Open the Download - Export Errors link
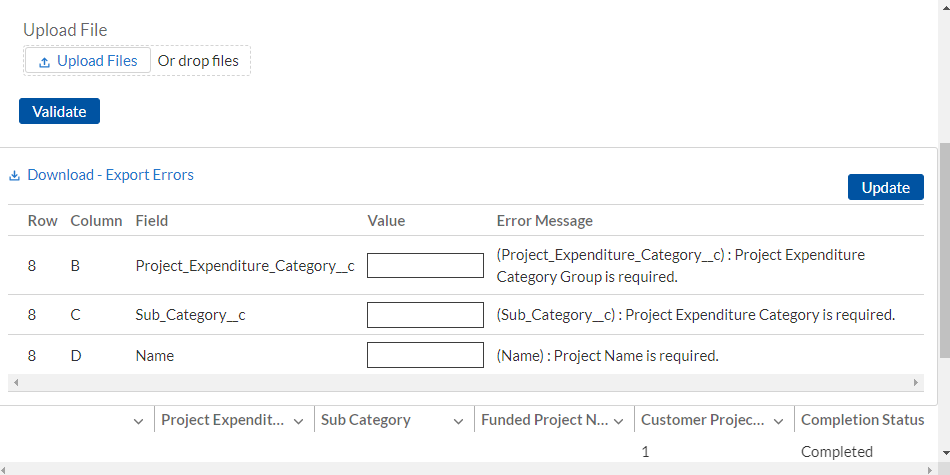The image size is (950, 475). tap(110, 175)
